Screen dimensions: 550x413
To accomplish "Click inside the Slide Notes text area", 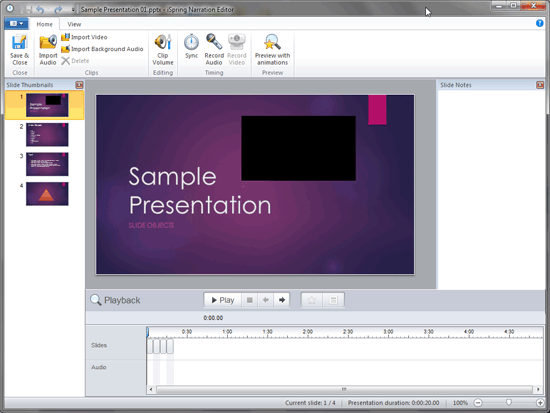I will pos(491,189).
